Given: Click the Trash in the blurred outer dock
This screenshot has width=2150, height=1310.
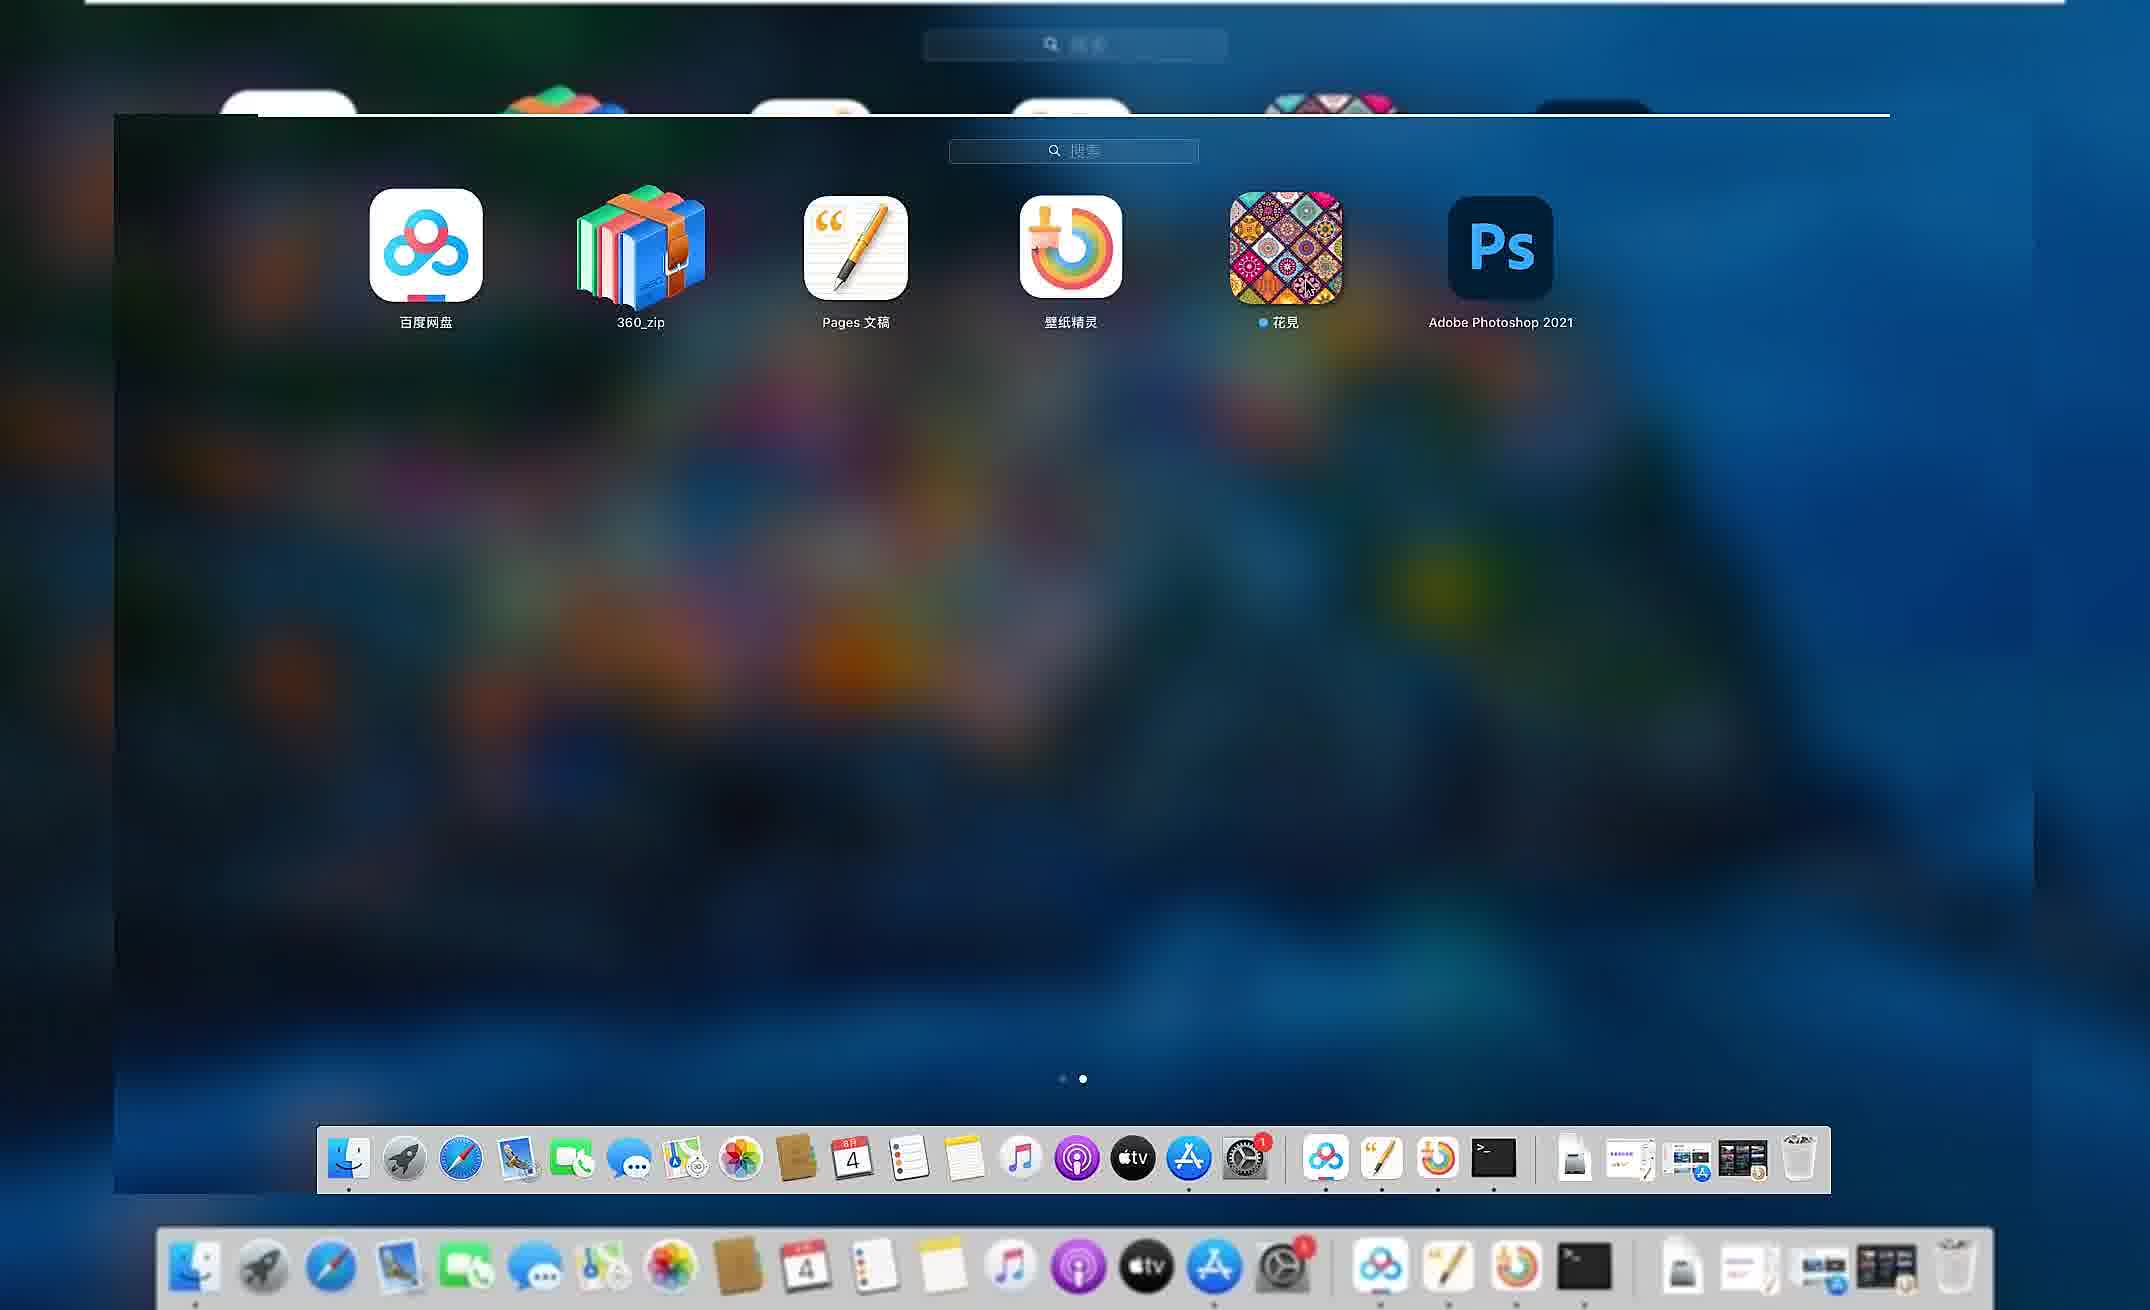Looking at the screenshot, I should click(1954, 1267).
